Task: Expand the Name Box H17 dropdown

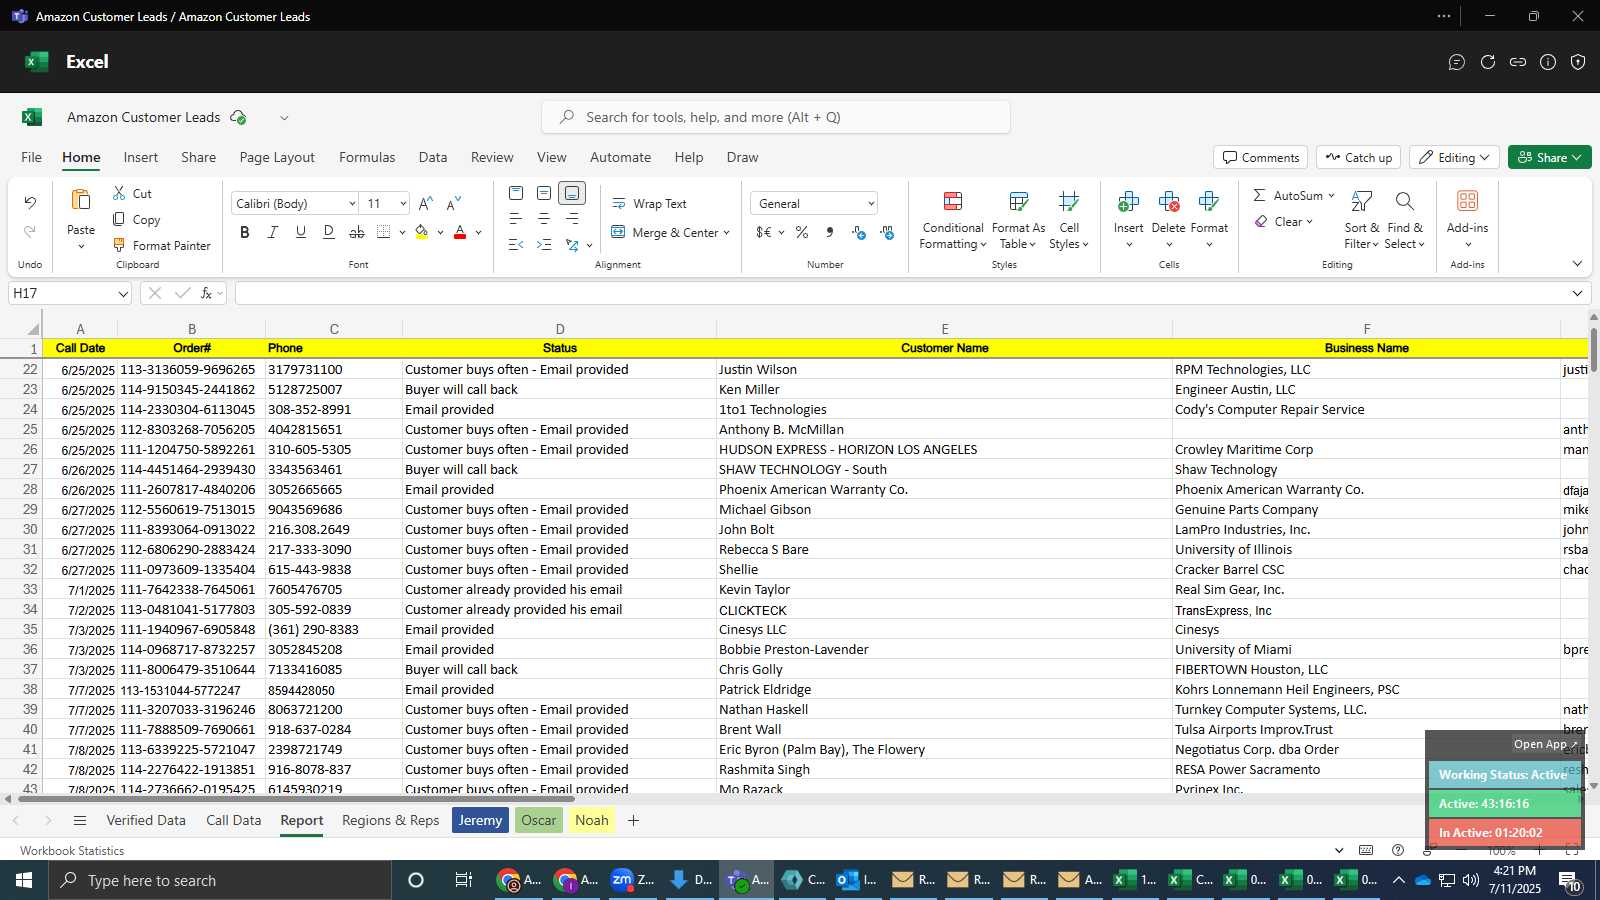Action: pyautogui.click(x=123, y=294)
